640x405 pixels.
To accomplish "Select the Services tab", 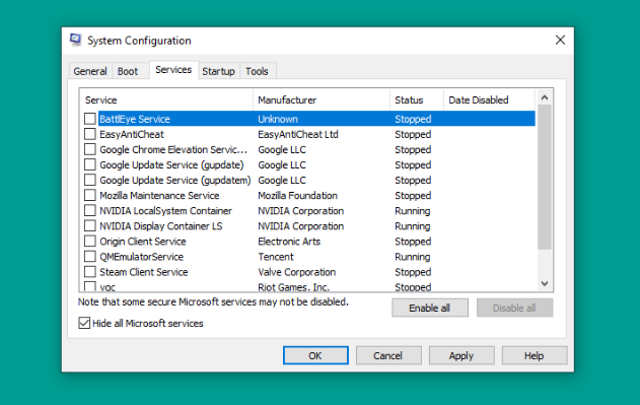I will click(174, 70).
